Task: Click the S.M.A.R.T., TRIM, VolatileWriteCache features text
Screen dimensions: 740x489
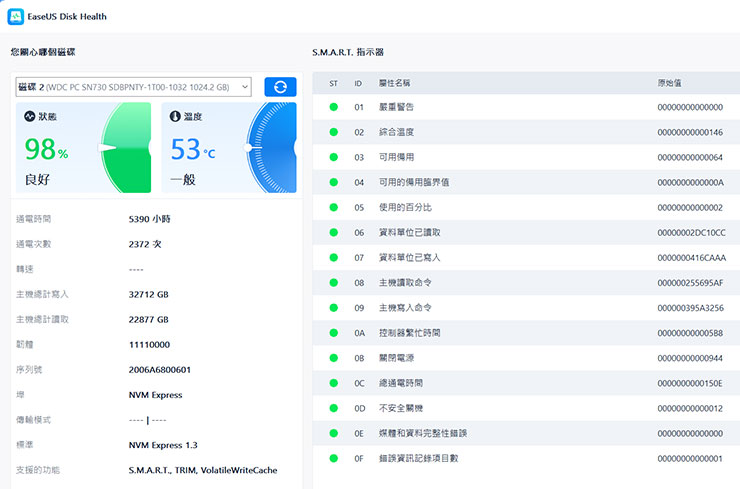Action: (203, 470)
